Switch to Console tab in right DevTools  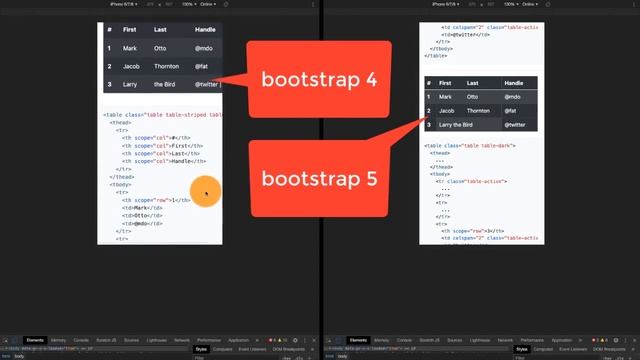point(404,340)
